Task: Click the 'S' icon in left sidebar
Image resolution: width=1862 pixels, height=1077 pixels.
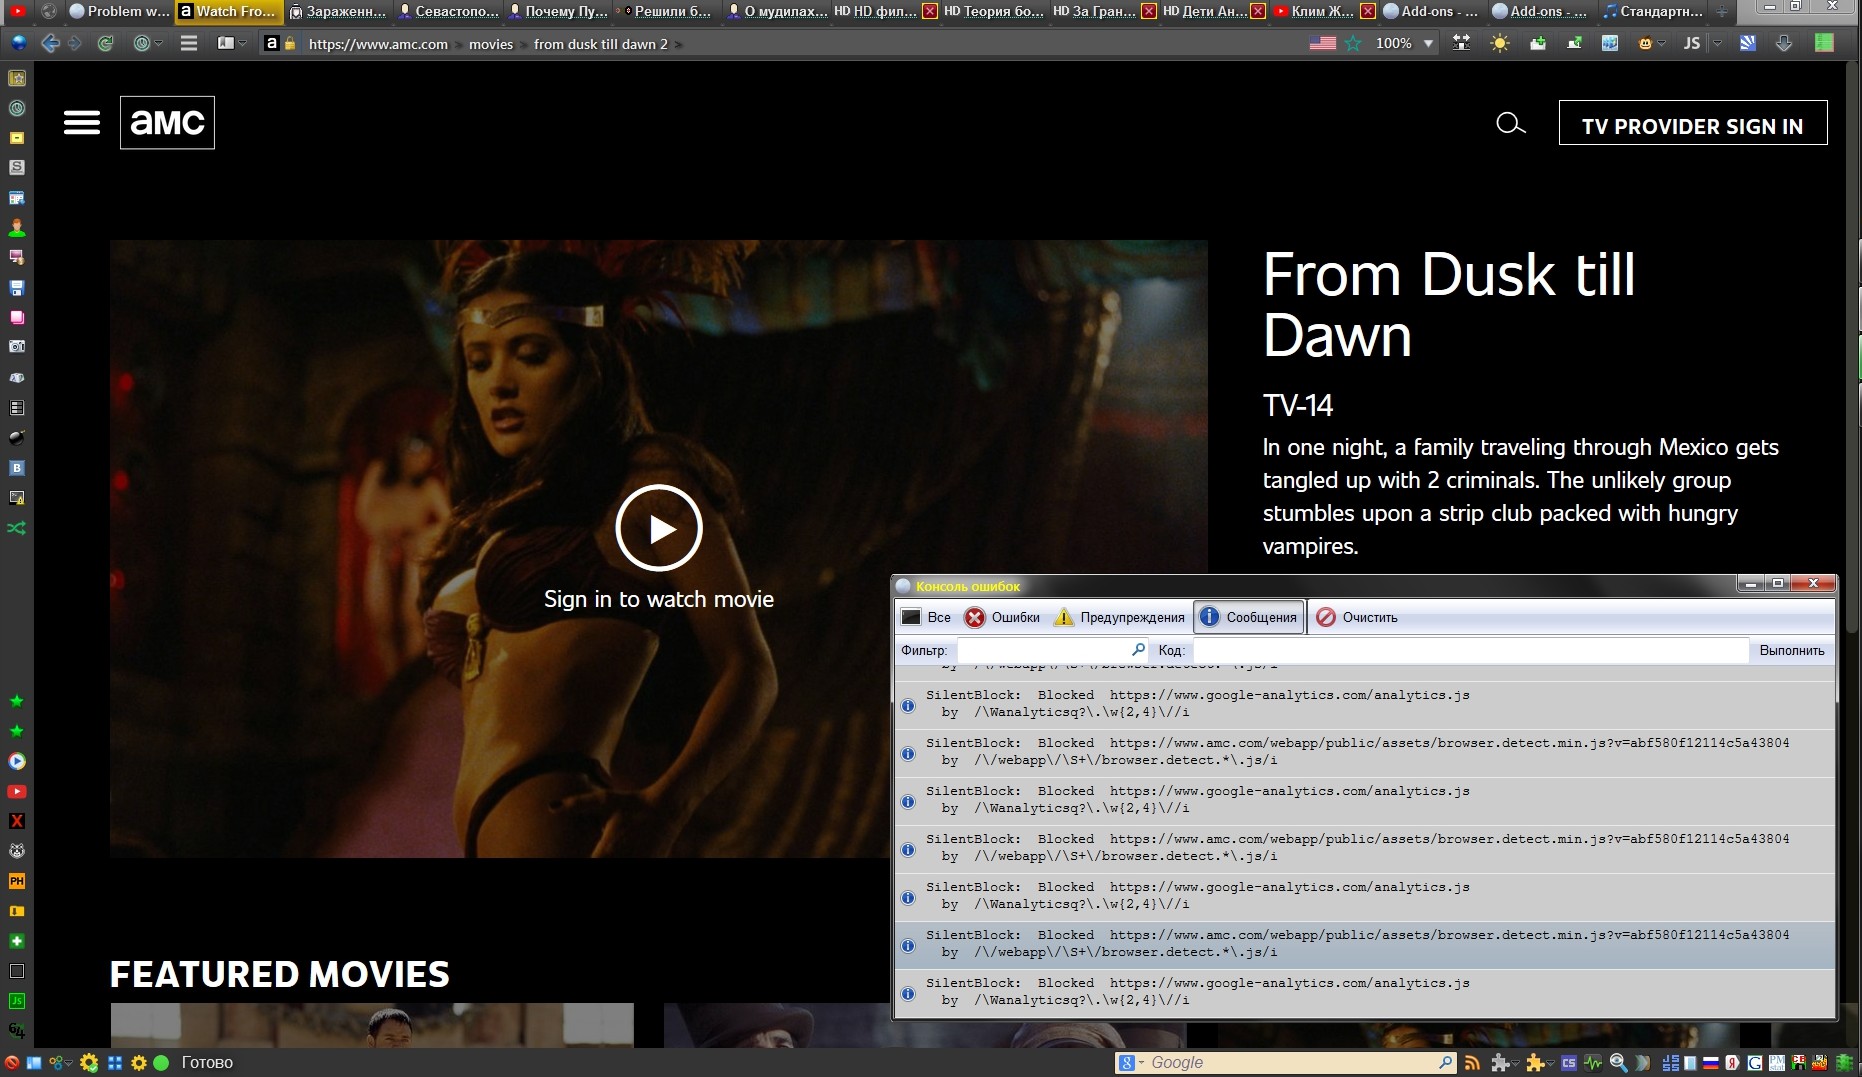Action: (x=17, y=167)
